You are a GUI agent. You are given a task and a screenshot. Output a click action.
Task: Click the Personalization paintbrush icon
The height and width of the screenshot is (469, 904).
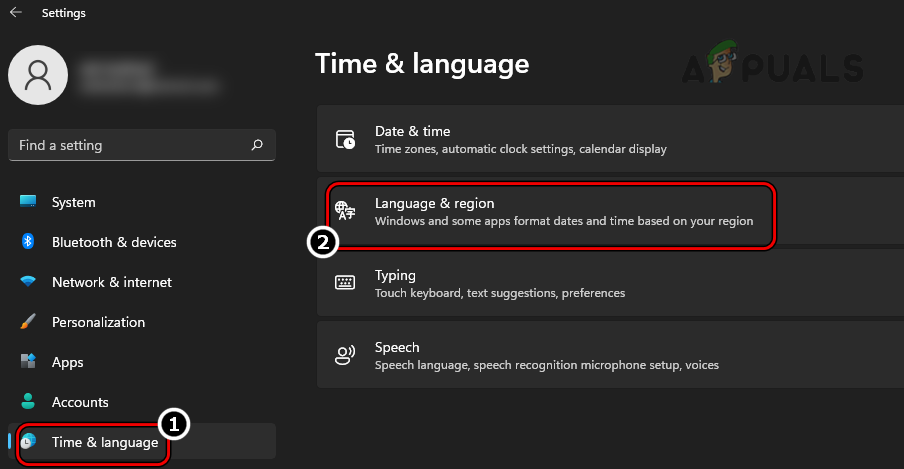click(28, 322)
